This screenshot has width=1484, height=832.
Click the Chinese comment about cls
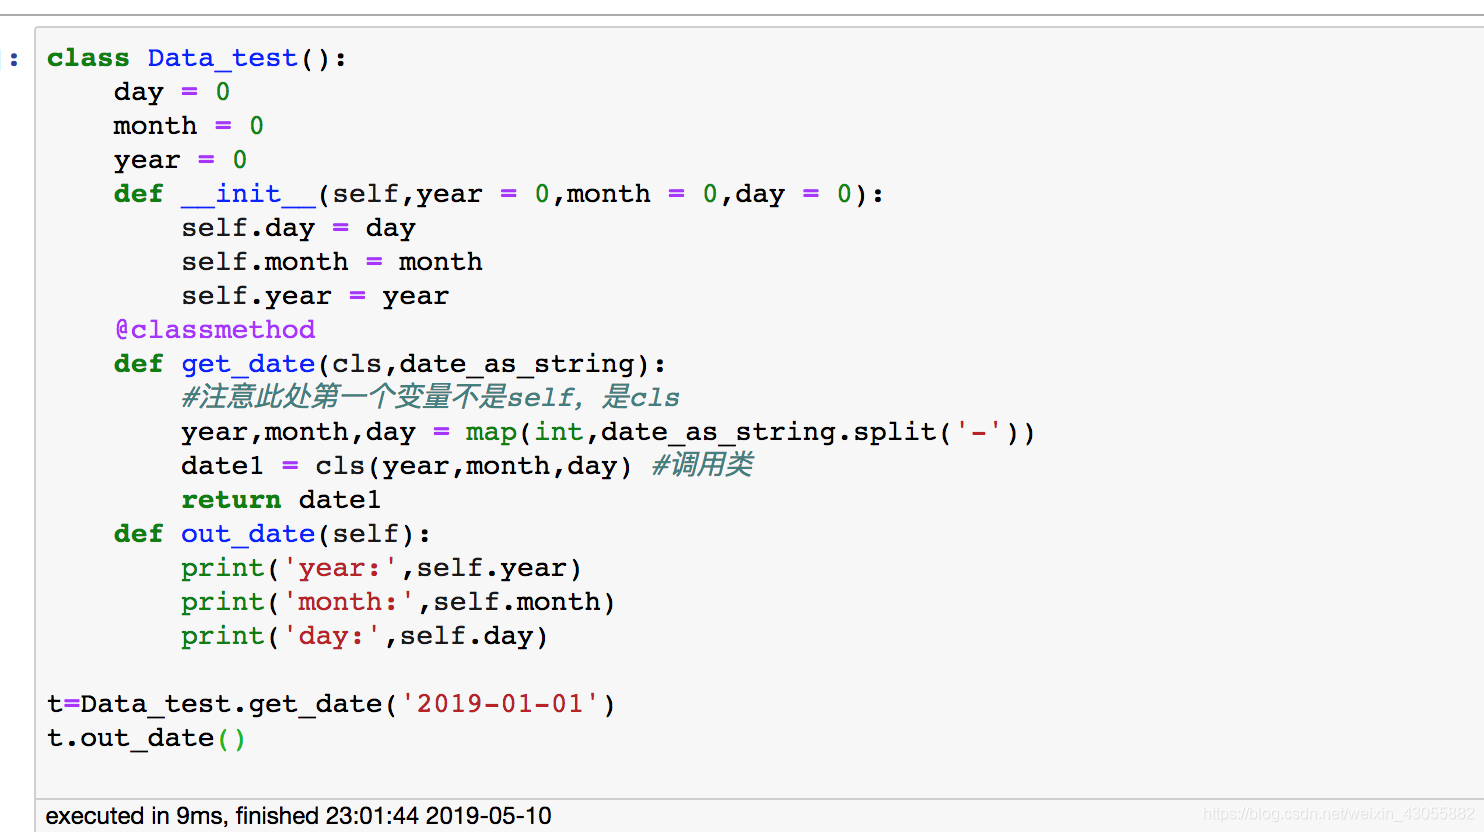point(430,398)
